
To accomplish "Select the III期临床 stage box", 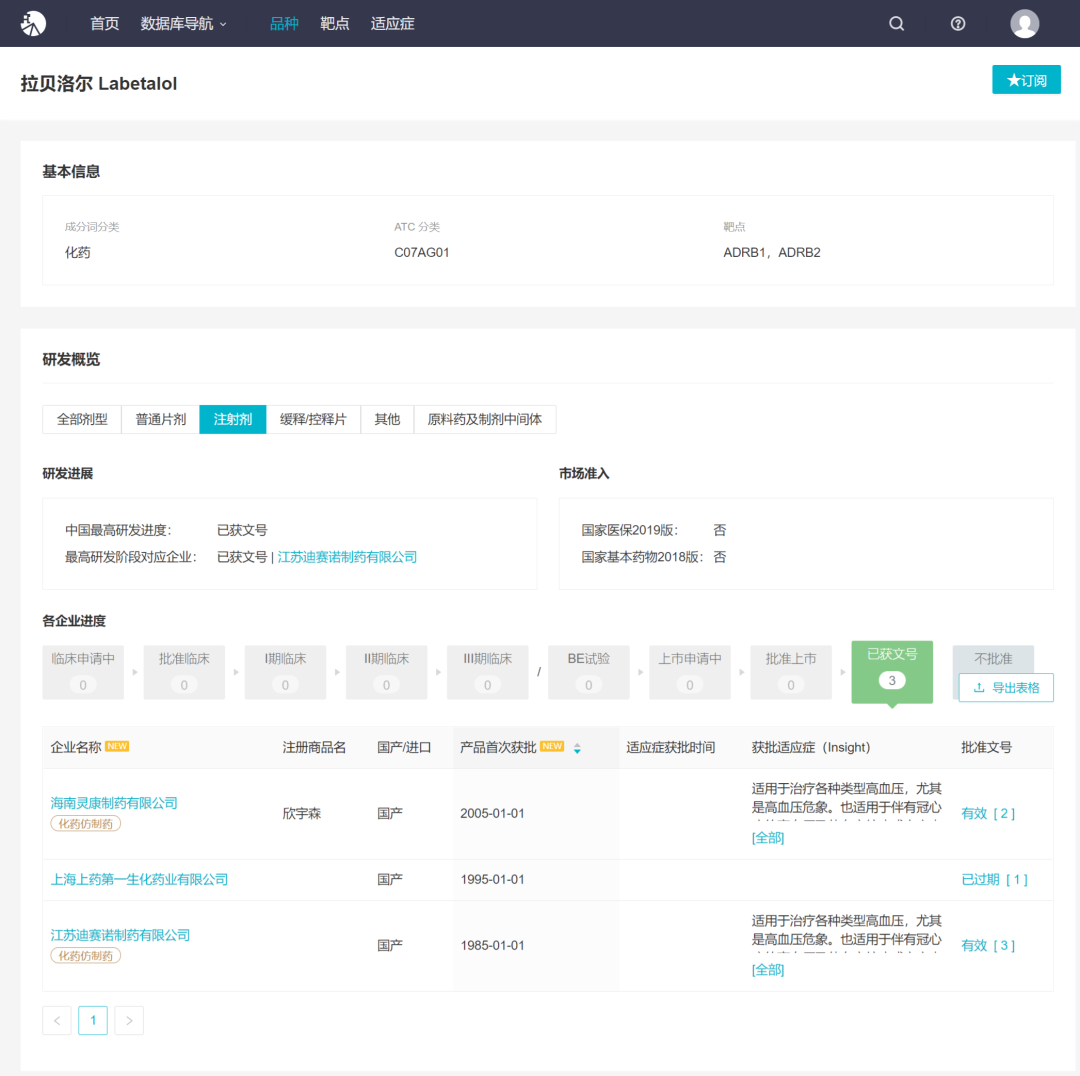I will pyautogui.click(x=488, y=672).
